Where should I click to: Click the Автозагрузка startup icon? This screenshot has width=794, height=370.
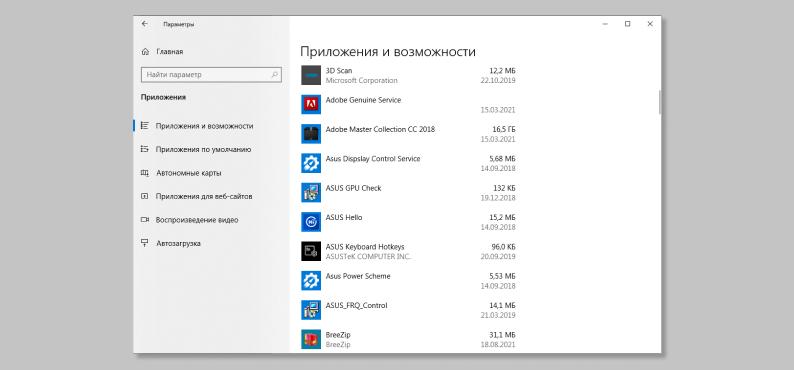[145, 243]
